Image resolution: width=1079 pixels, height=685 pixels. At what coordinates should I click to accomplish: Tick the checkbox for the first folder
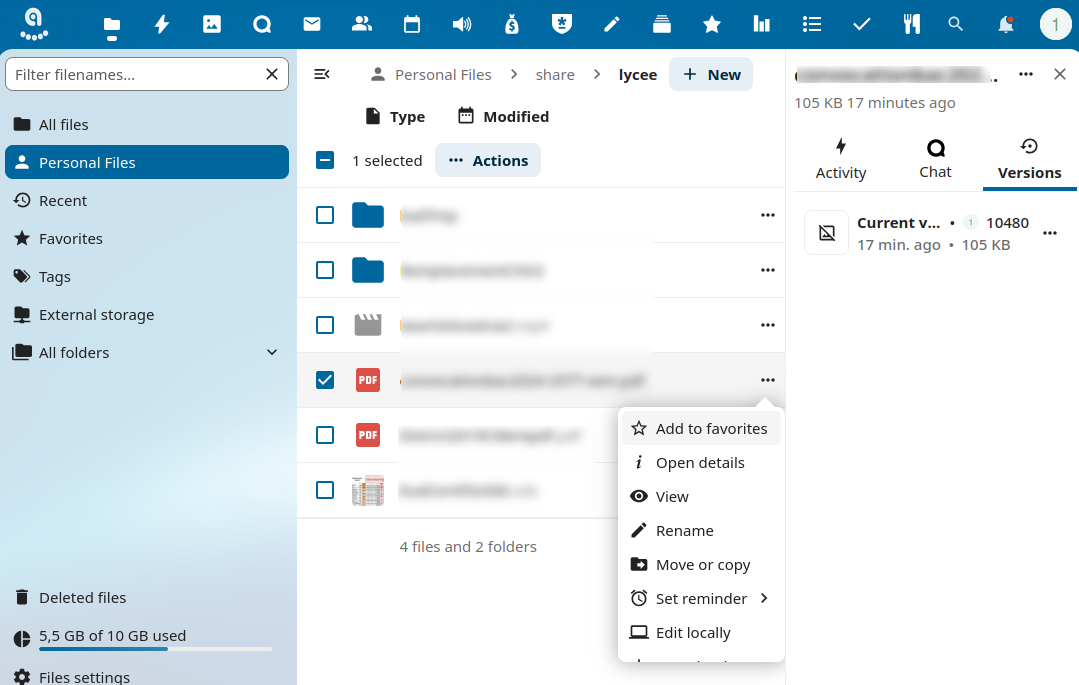pos(325,215)
